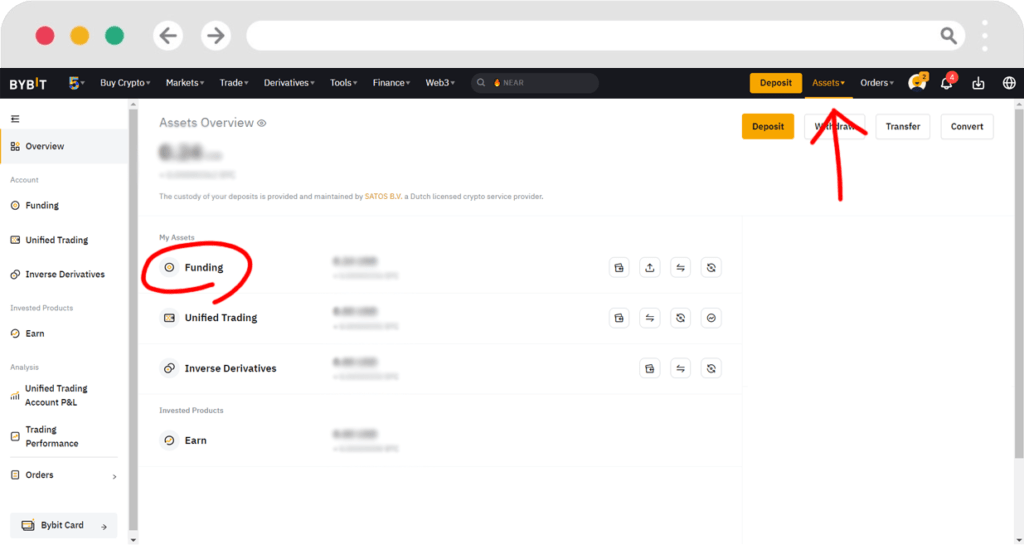This screenshot has width=1024, height=545.
Task: Expand the Markets dropdown
Action: [x=185, y=83]
